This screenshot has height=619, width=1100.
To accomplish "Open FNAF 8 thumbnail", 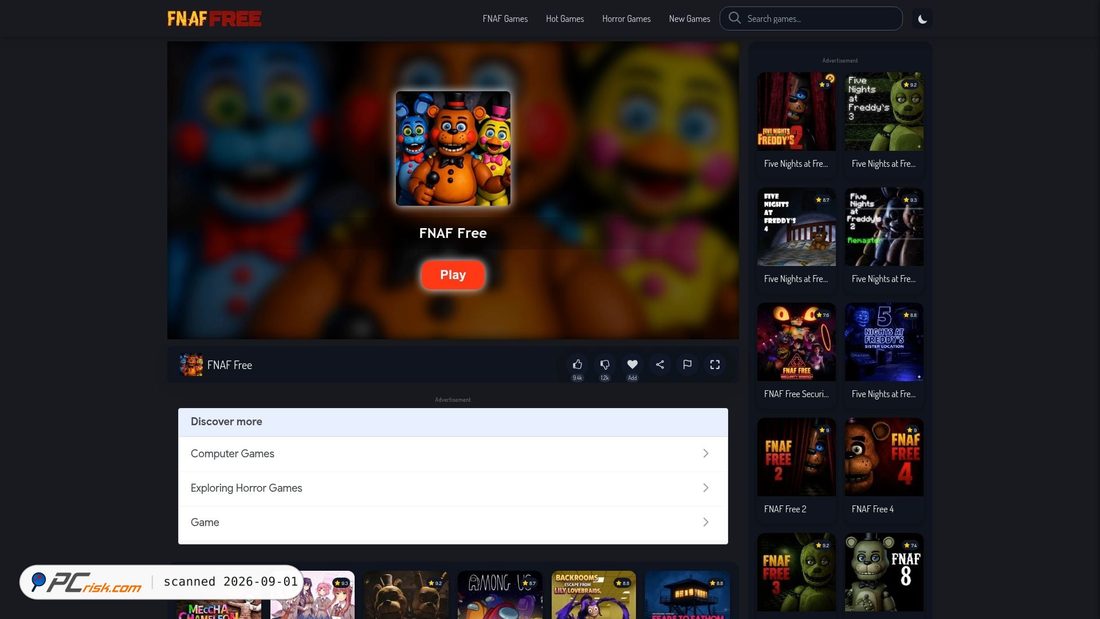I will coord(884,572).
